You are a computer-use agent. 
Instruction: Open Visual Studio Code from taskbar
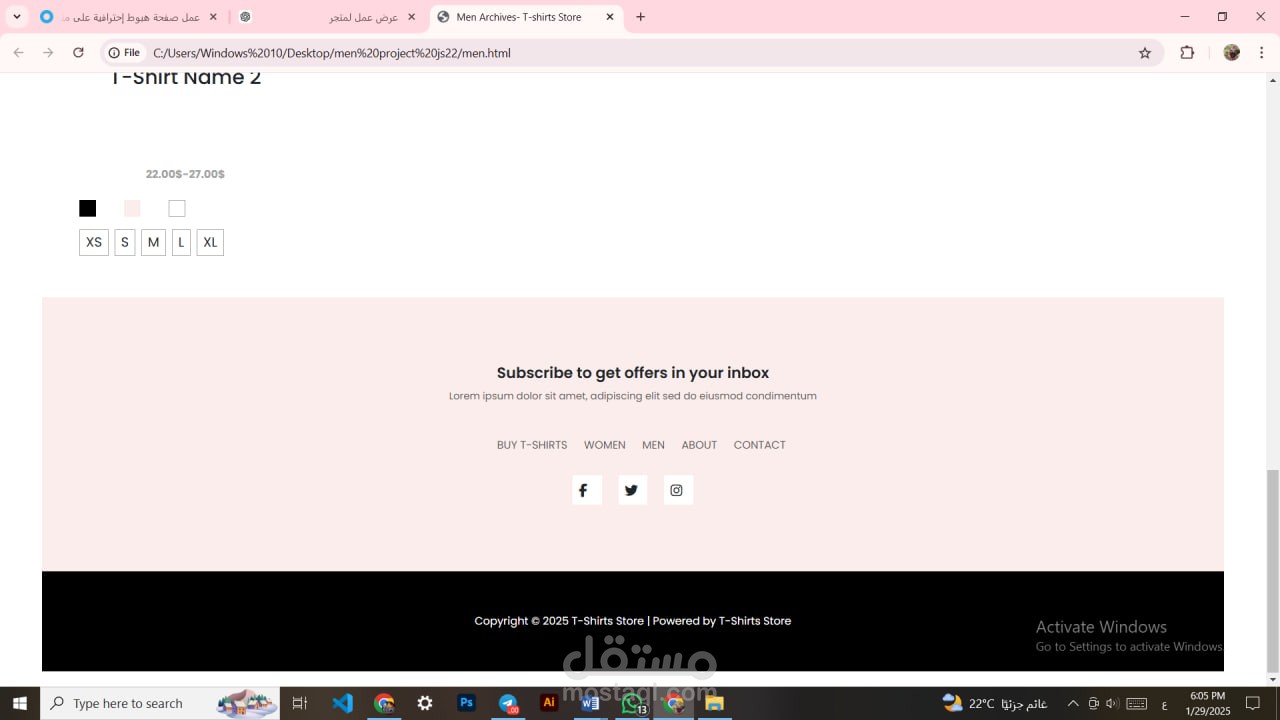tap(342, 703)
